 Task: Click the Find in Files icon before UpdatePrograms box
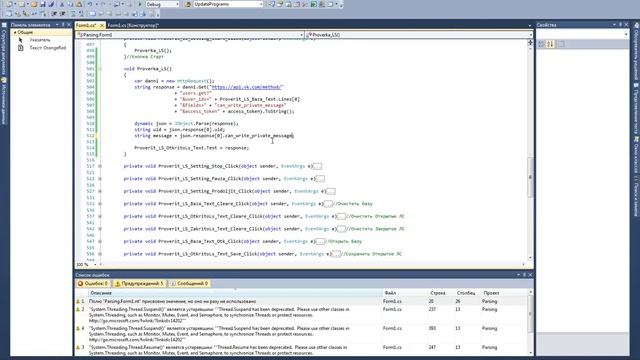pyautogui.click(x=187, y=4)
